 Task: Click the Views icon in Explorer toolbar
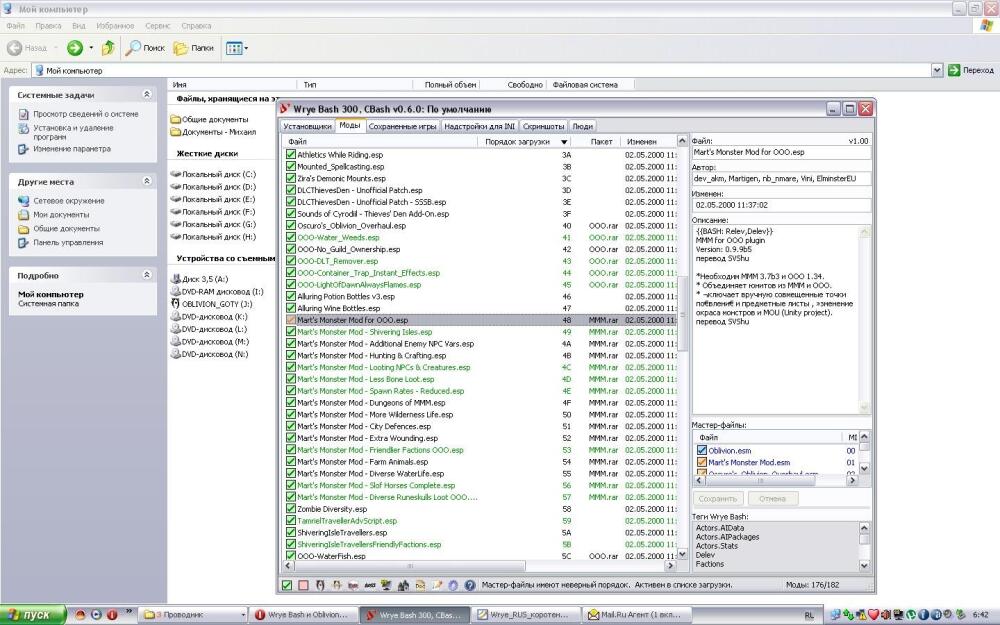234,48
